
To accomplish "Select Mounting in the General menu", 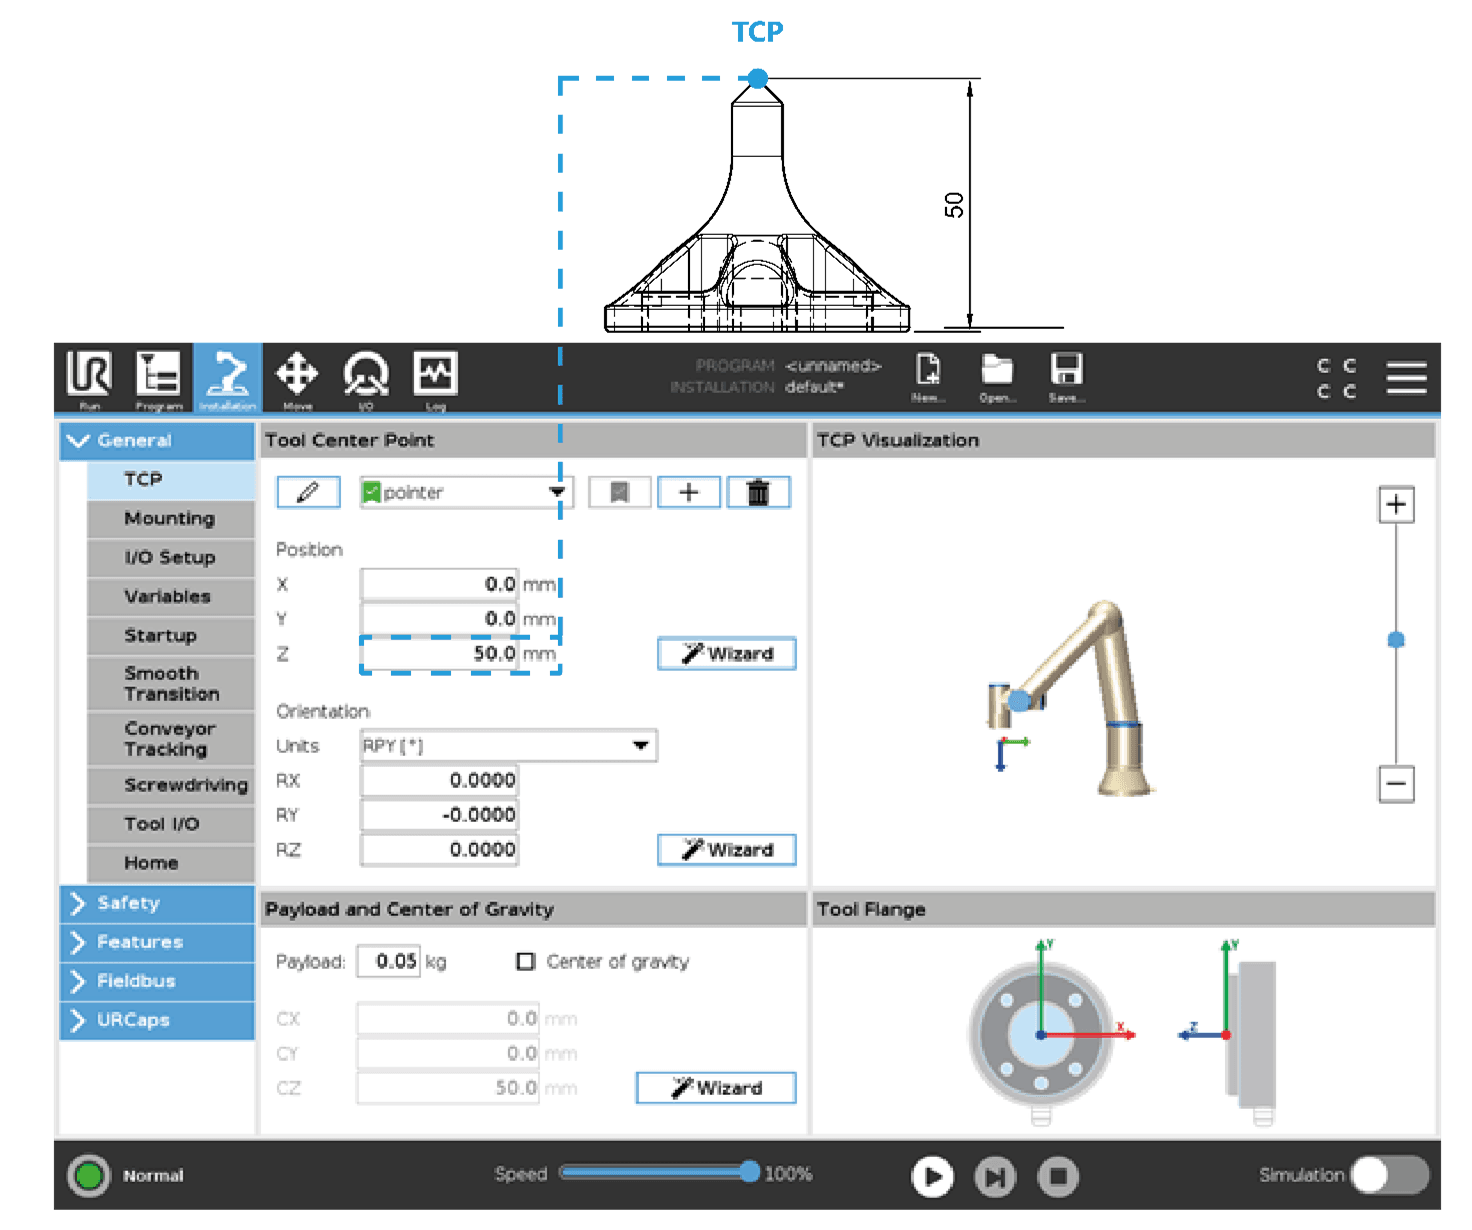I will pyautogui.click(x=170, y=518).
